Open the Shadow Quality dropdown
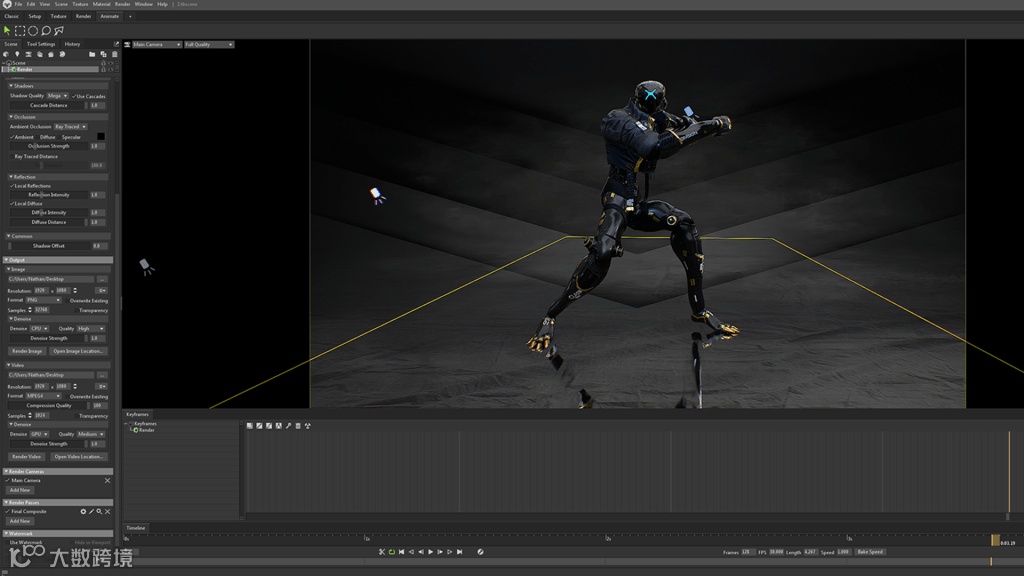This screenshot has height=576, width=1024. (x=57, y=96)
